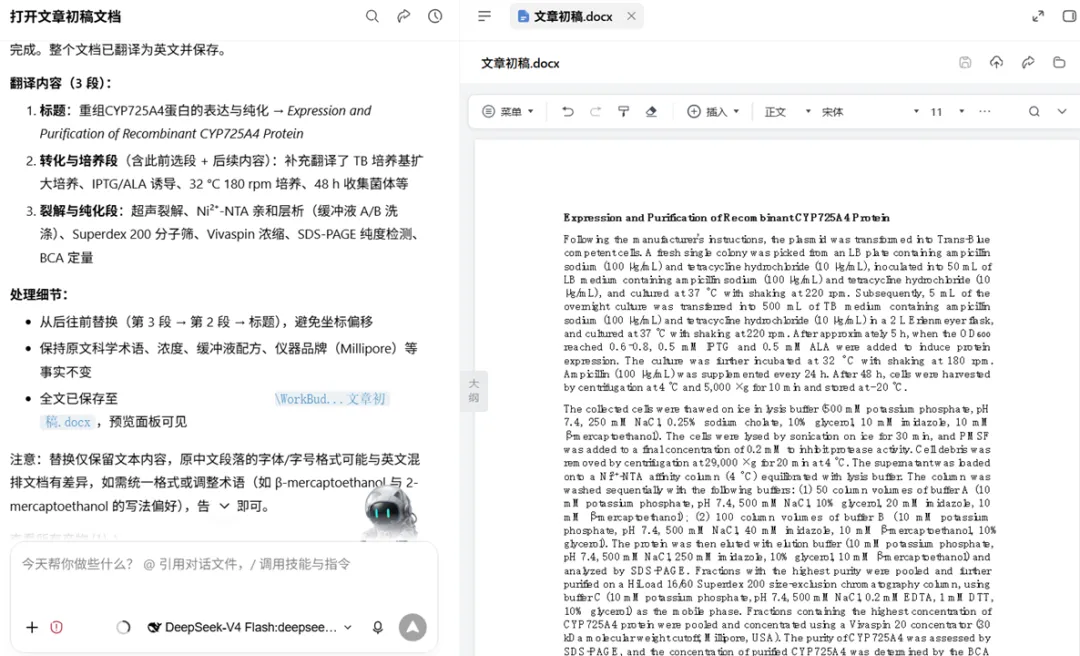Close the 文章初稿.docx tab
The height and width of the screenshot is (656, 1080).
[631, 16]
